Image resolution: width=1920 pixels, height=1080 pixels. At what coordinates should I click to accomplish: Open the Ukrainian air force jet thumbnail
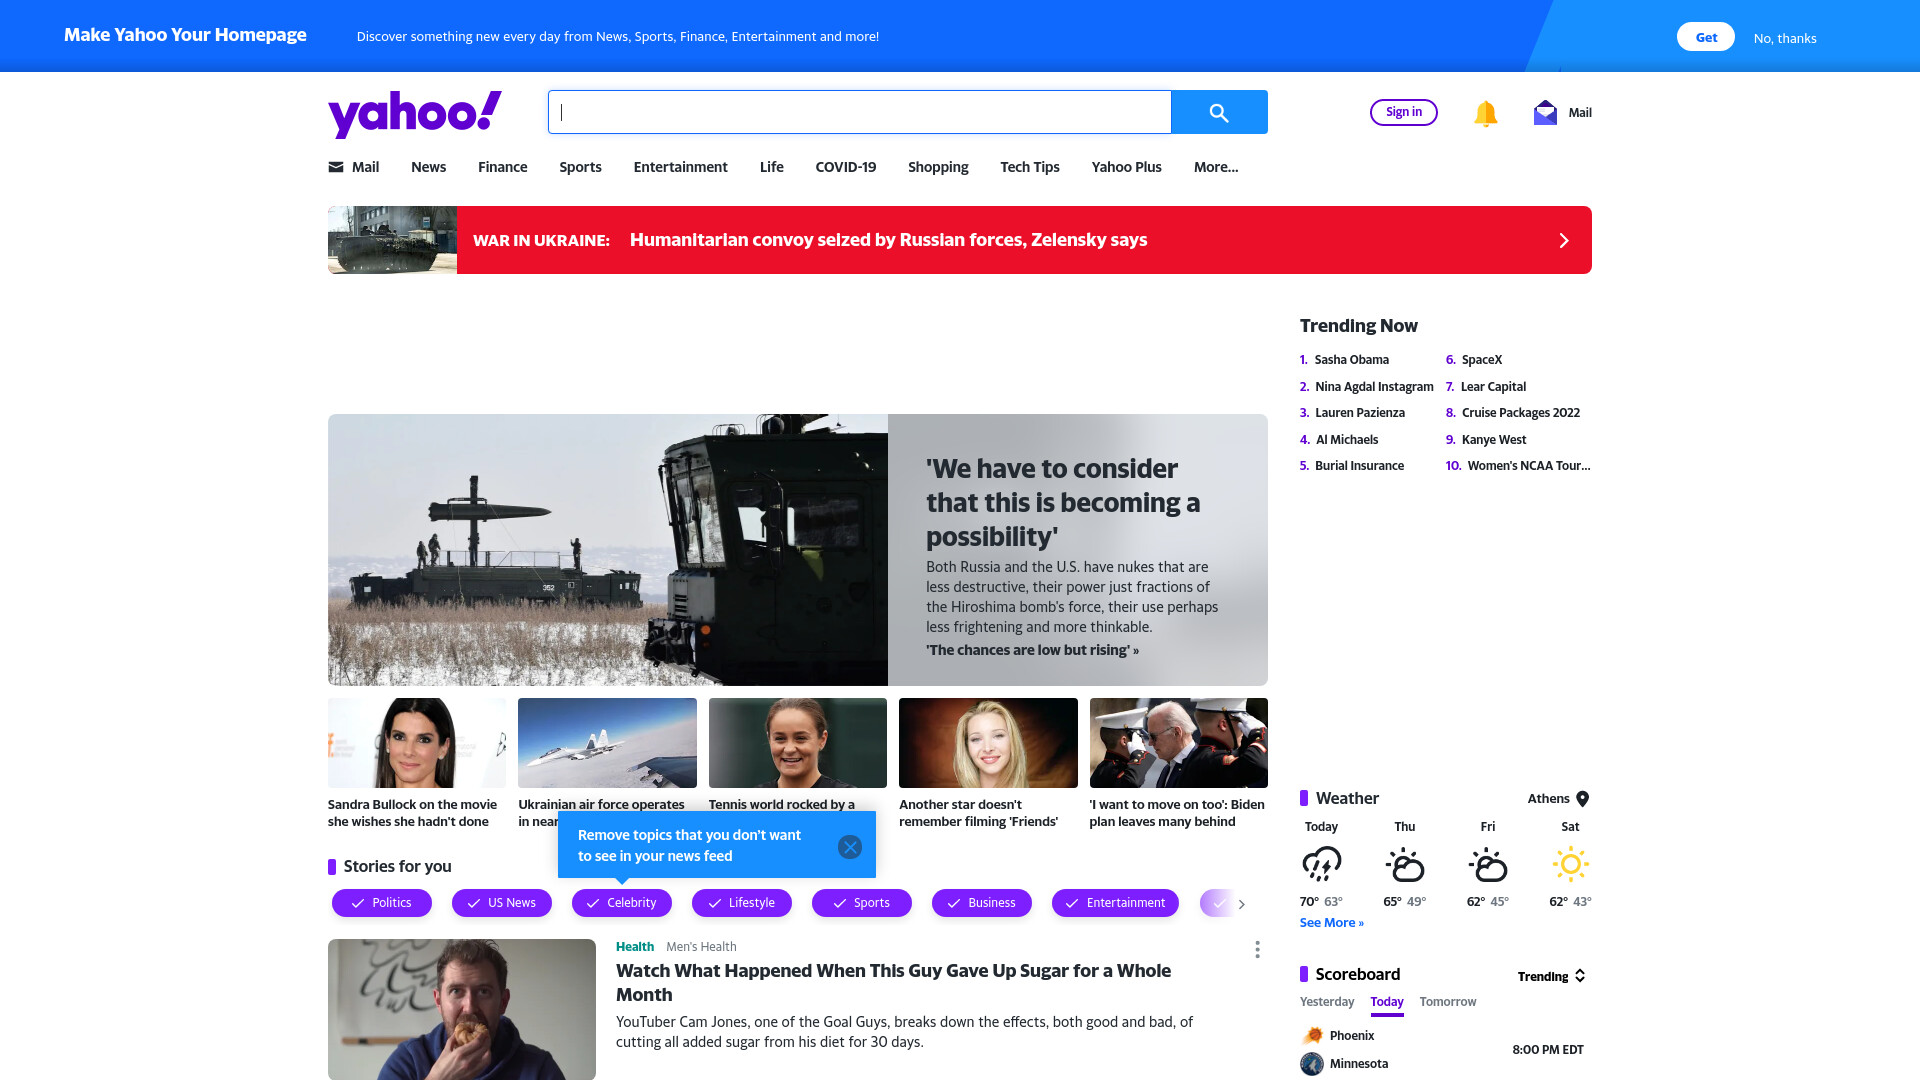pyautogui.click(x=607, y=743)
